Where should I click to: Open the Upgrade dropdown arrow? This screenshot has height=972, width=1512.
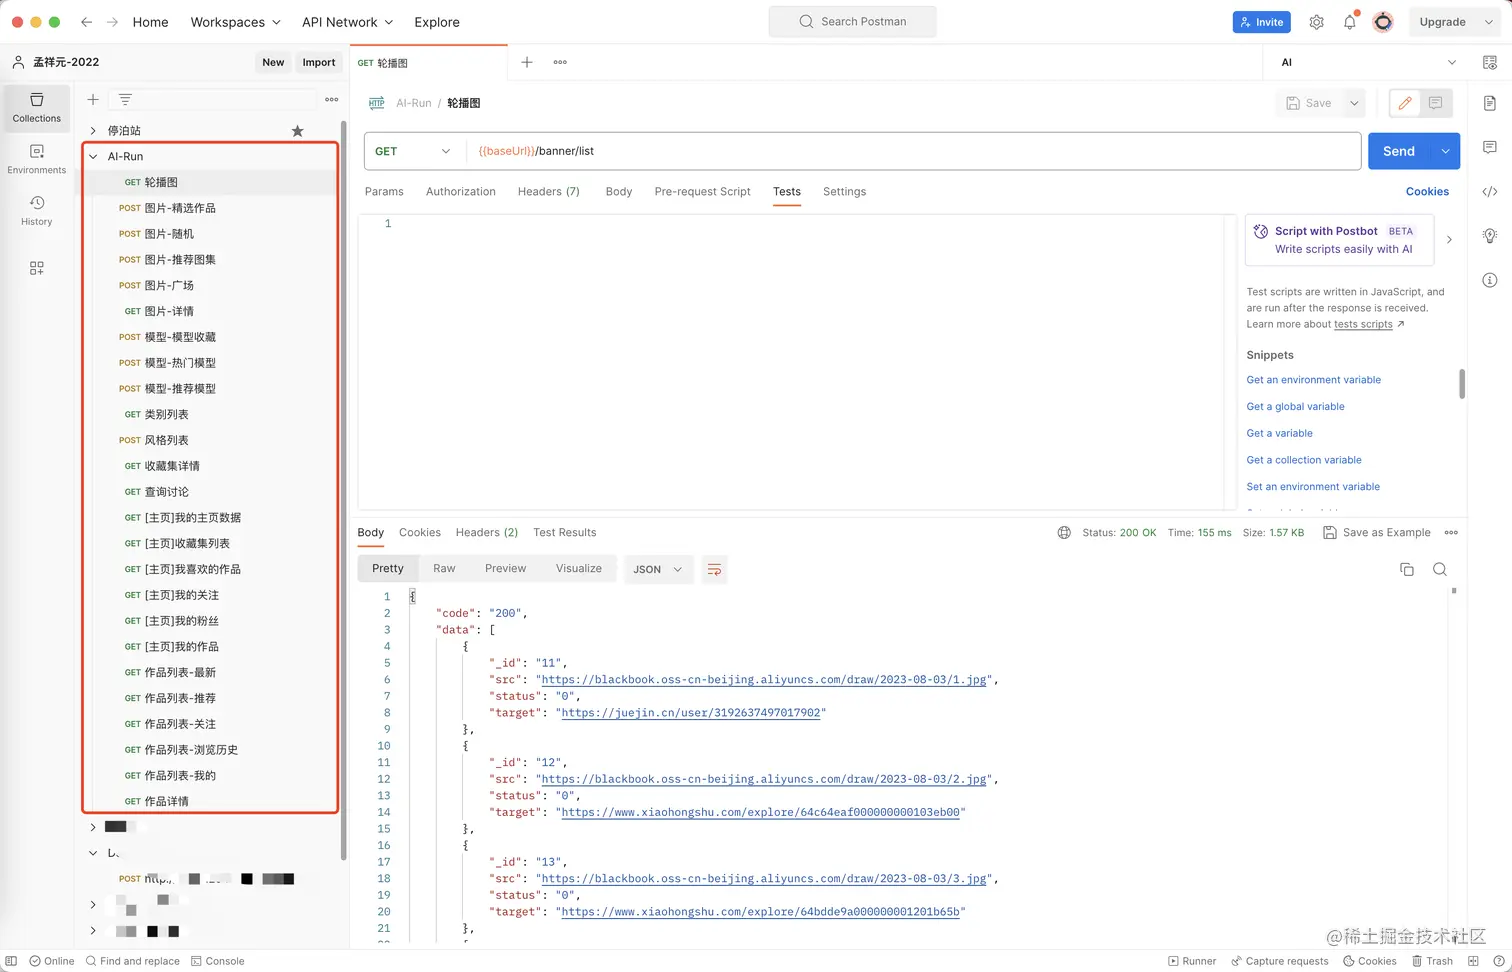(x=1489, y=22)
